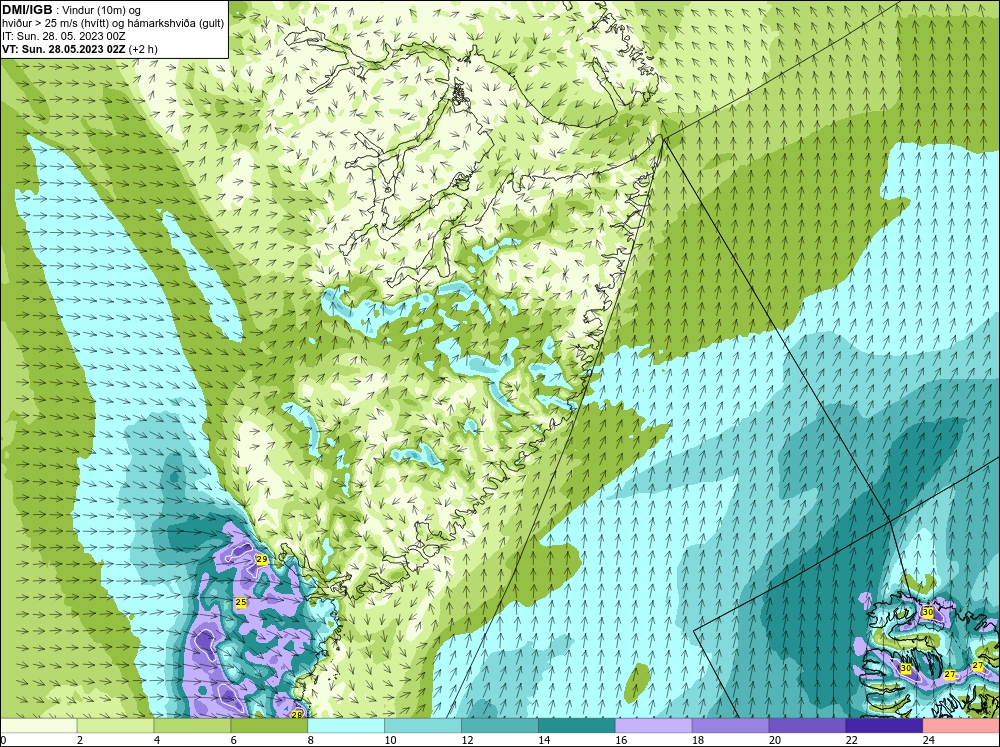Click the legend scale number 24

929,740
